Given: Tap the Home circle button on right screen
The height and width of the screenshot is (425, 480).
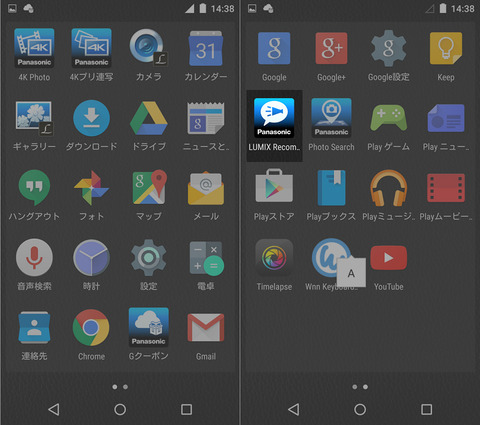Looking at the screenshot, I should (360, 409).
